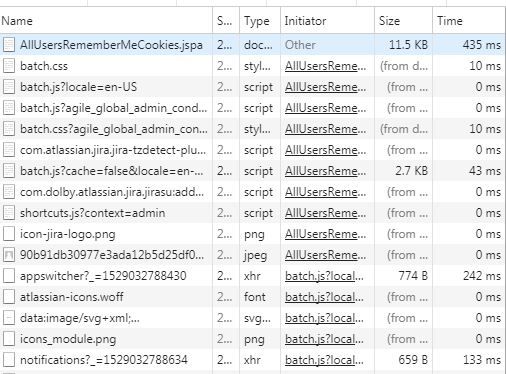Open the initiator link for shortcuts.js?context=admin
This screenshot has width=506, height=374.
[x=325, y=213]
